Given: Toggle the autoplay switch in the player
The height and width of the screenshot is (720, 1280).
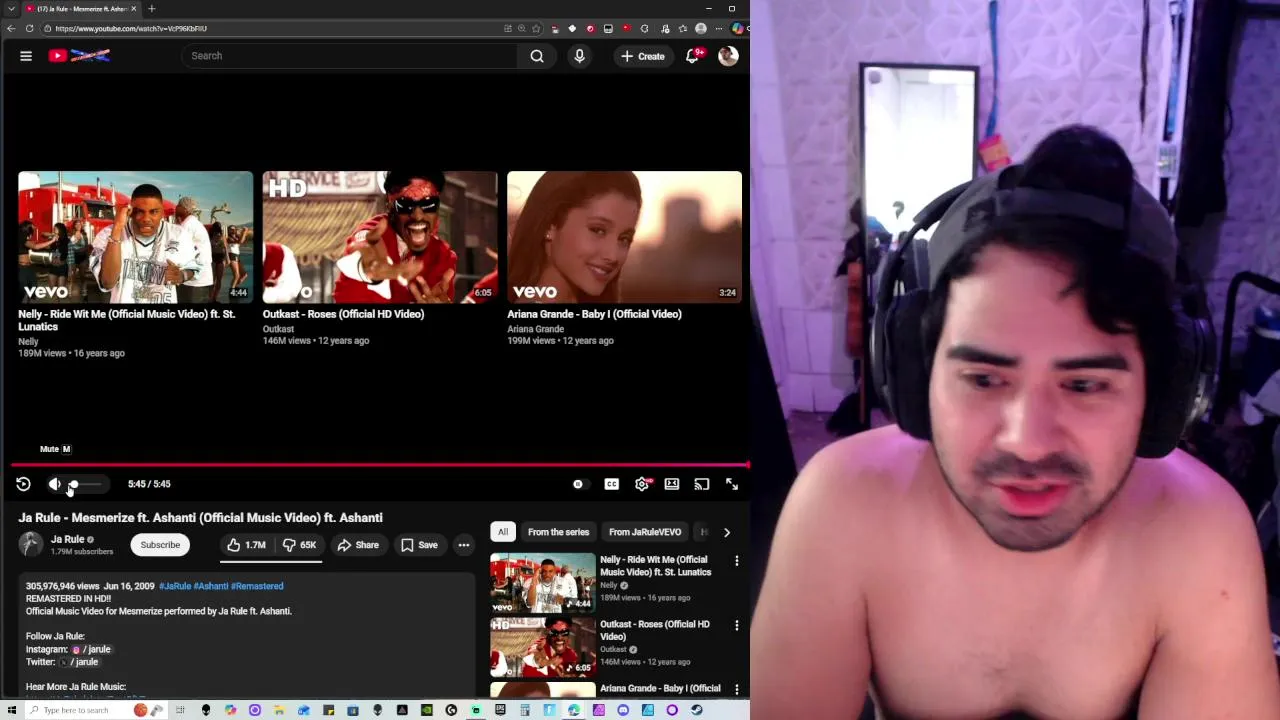Looking at the screenshot, I should coord(578,484).
